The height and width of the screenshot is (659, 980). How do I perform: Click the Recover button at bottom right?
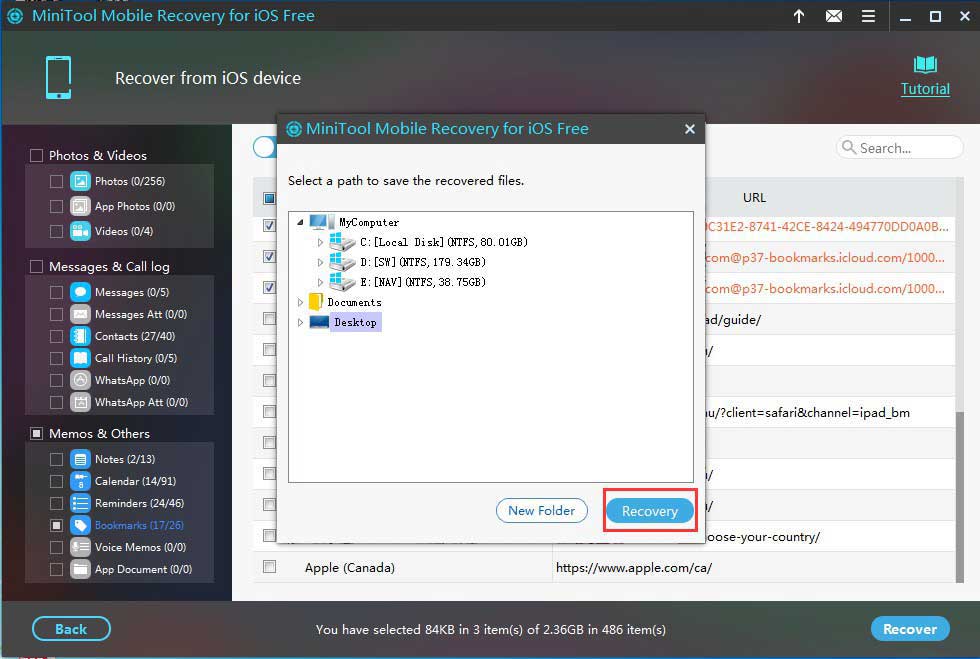(x=910, y=628)
